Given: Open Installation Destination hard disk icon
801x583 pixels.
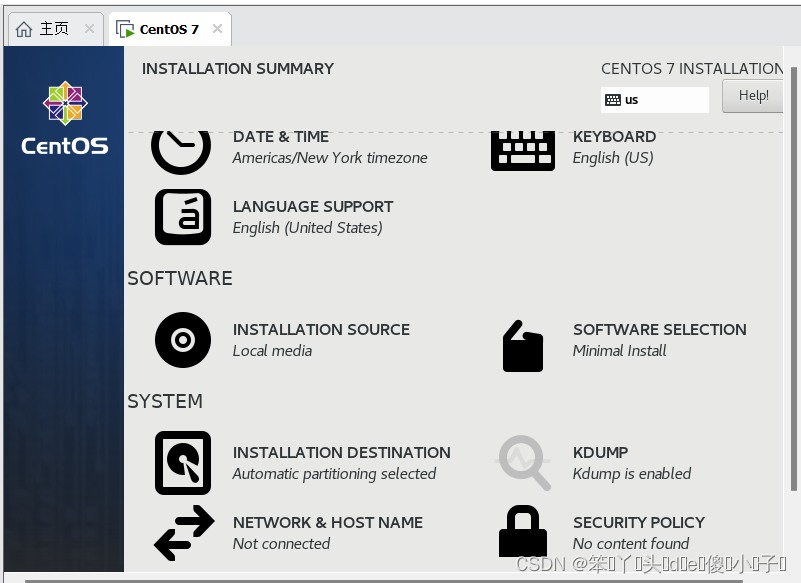Looking at the screenshot, I should pos(183,463).
